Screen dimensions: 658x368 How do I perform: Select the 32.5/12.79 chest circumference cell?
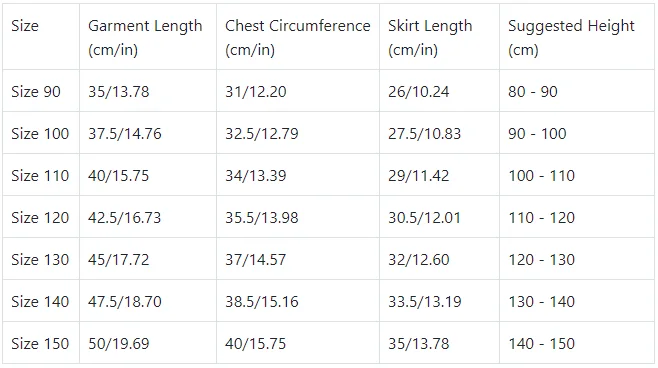[298, 133]
